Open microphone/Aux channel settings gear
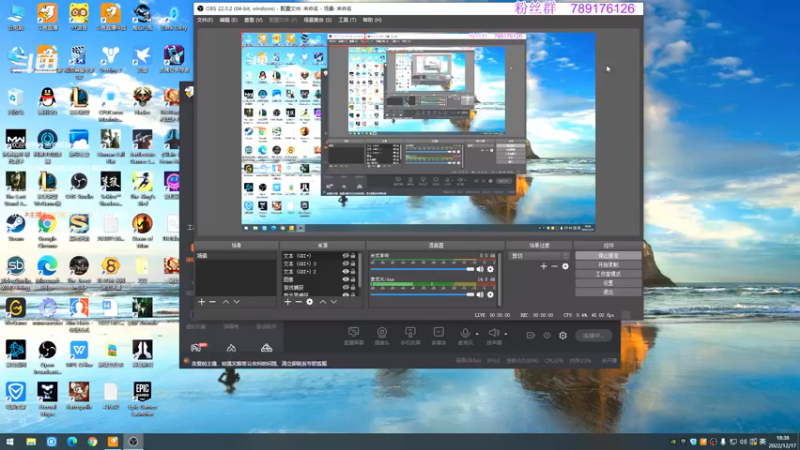 click(x=490, y=294)
